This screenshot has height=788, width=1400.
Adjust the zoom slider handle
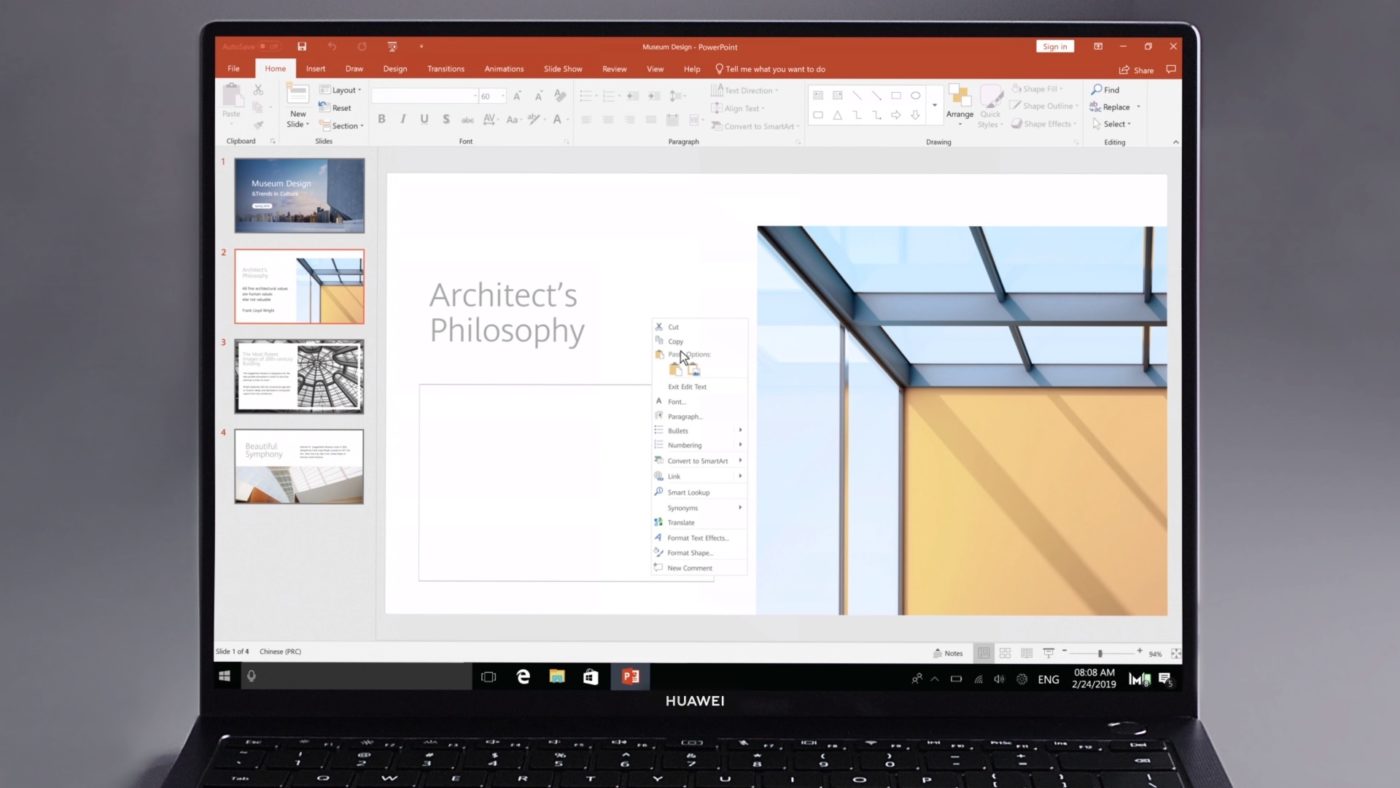click(x=1100, y=653)
